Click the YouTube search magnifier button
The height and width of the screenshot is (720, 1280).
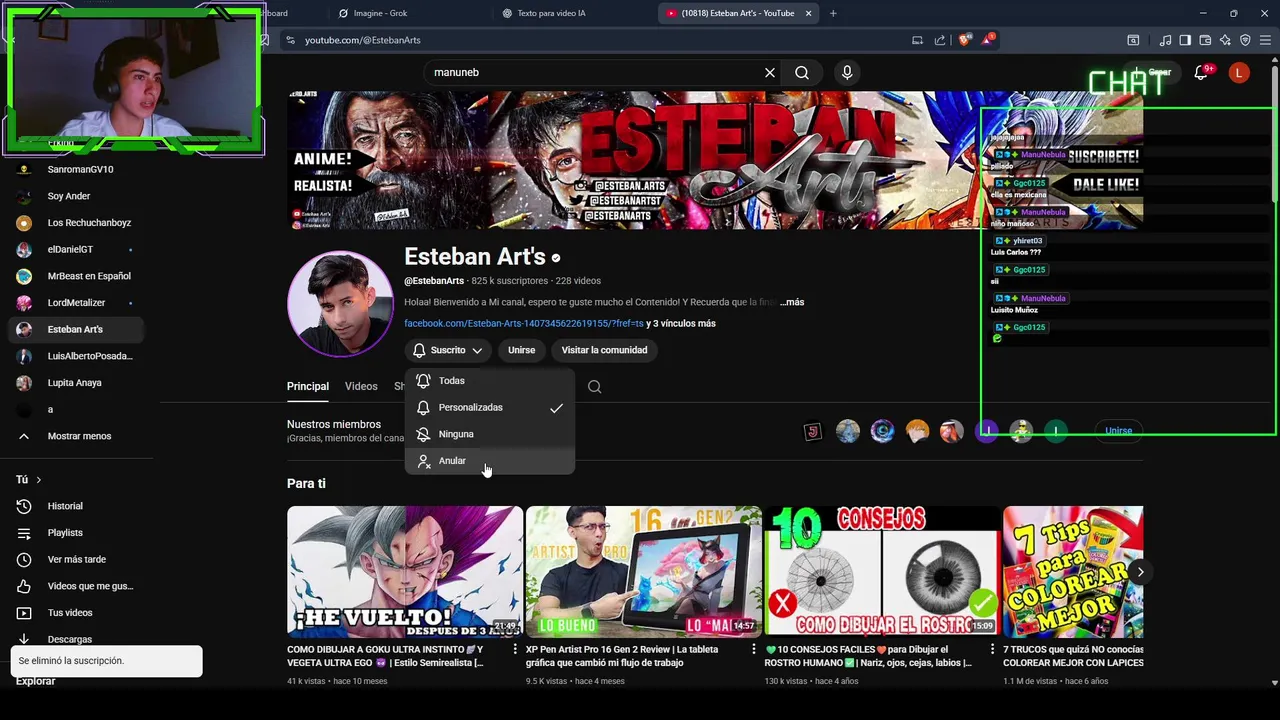point(802,72)
